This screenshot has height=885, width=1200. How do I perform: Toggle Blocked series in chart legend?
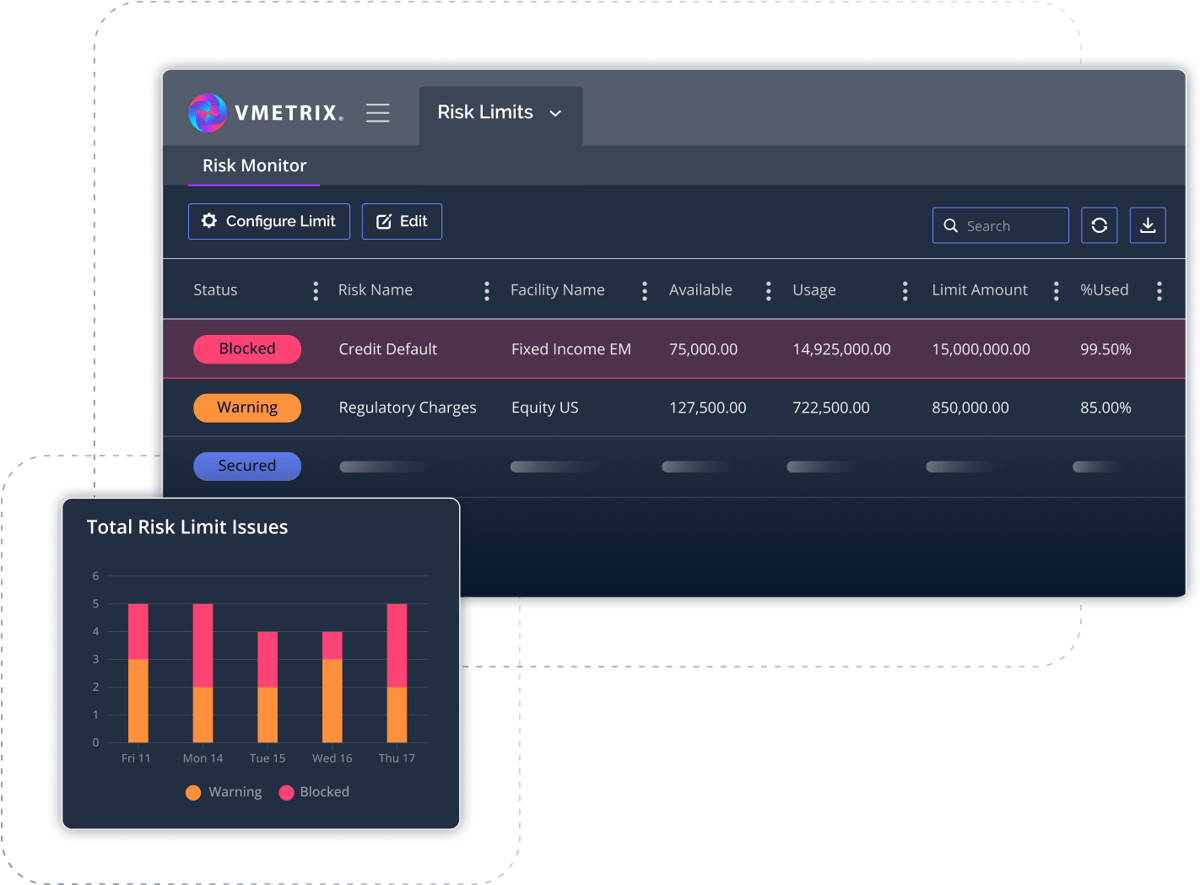point(313,792)
